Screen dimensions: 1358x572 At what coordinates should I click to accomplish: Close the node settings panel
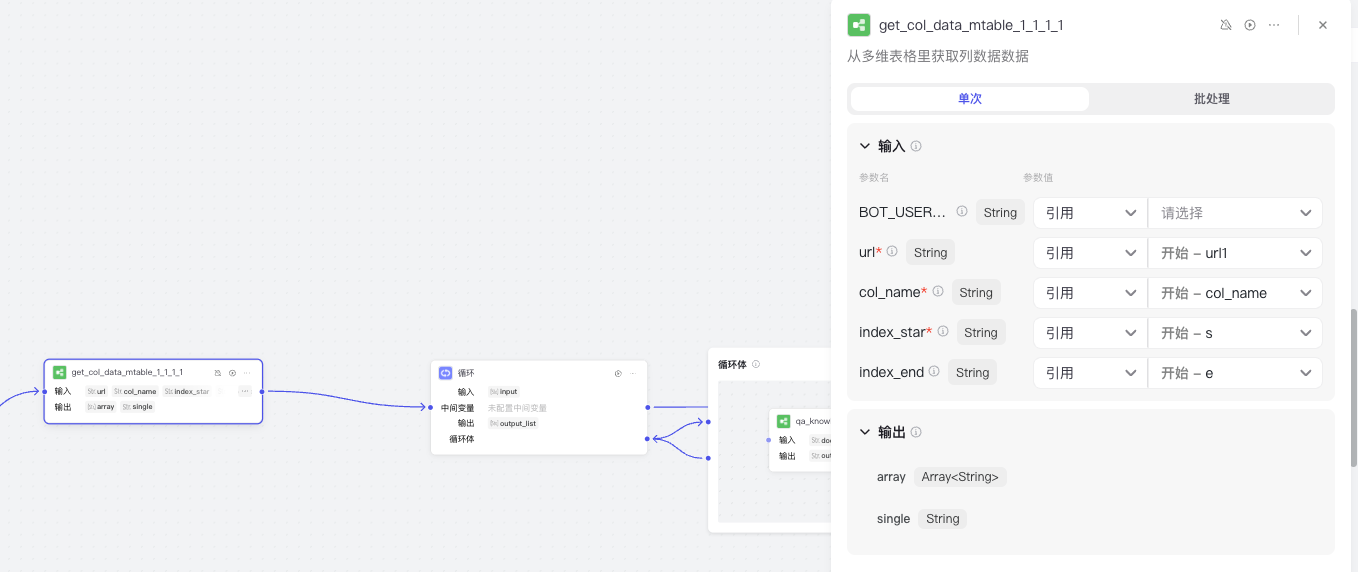tap(1323, 25)
